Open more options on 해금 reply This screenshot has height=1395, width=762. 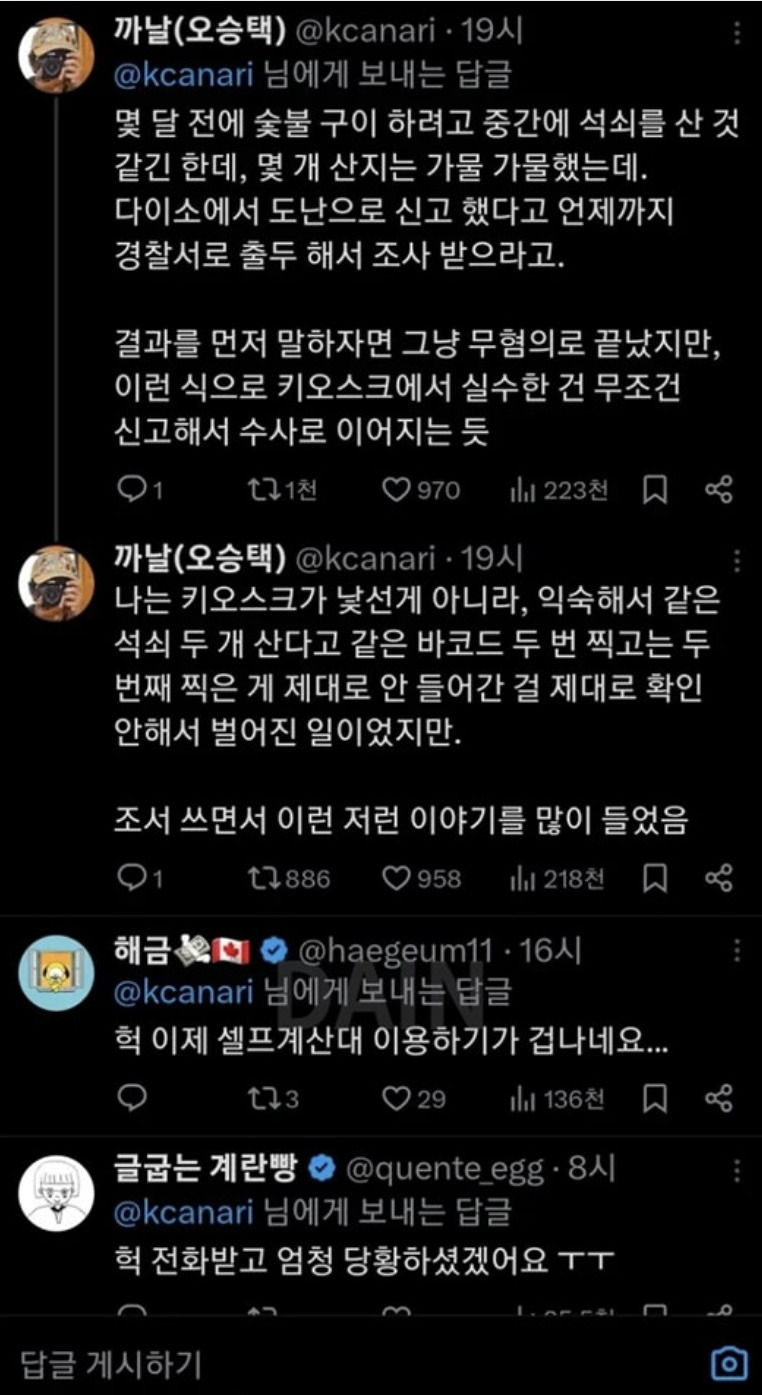point(737,950)
